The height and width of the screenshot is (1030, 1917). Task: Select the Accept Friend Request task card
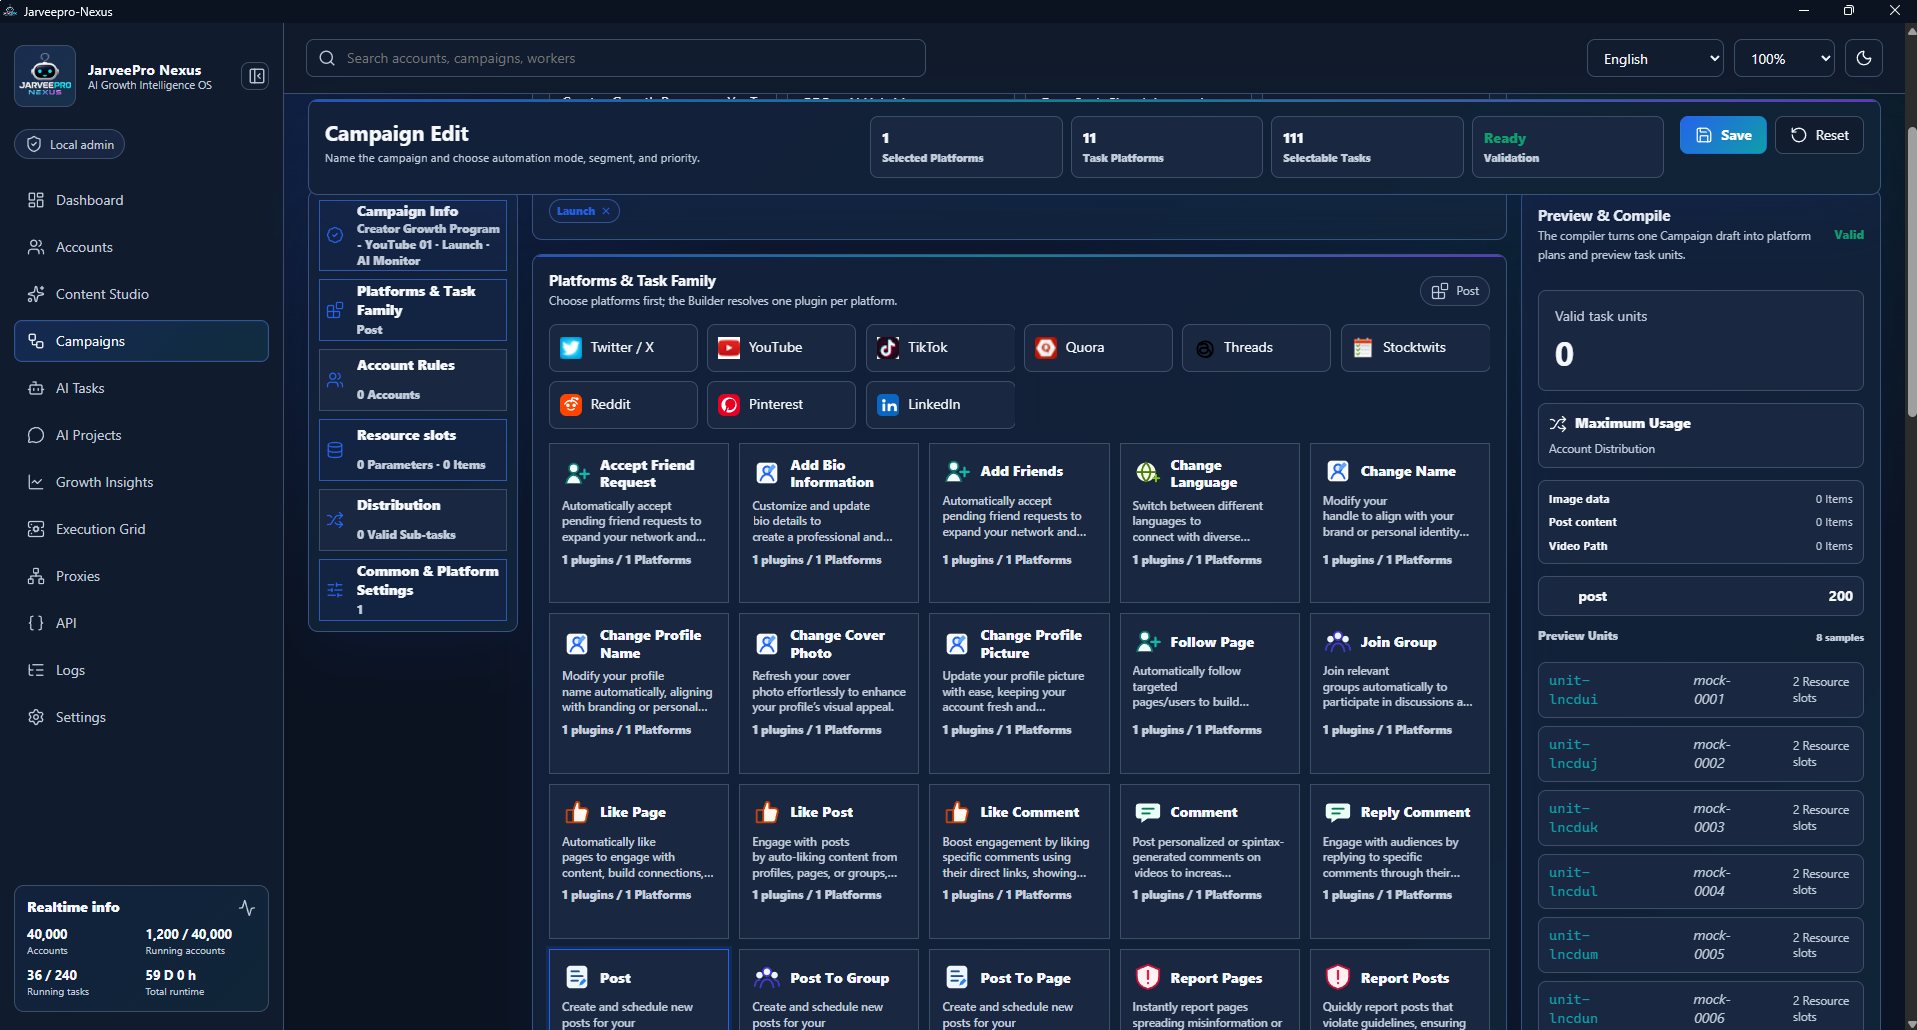tap(639, 523)
